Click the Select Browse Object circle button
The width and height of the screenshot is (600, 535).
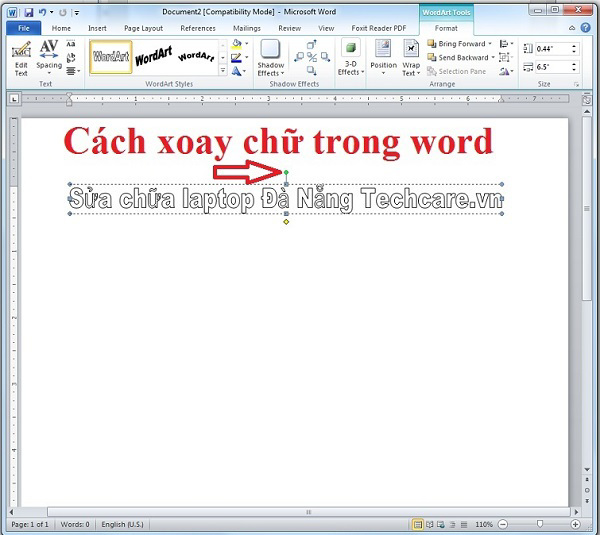tap(587, 490)
